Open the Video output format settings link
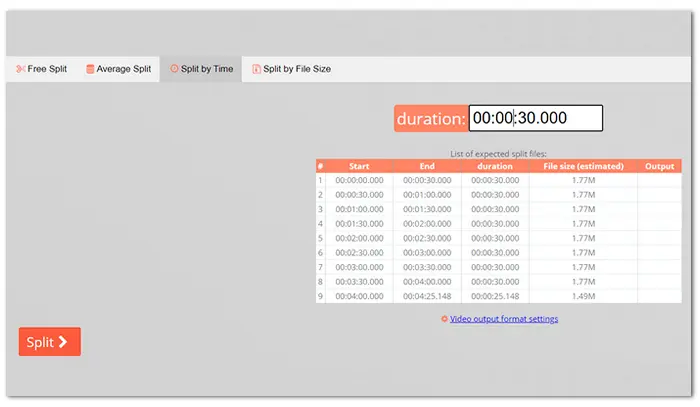 pyautogui.click(x=504, y=319)
